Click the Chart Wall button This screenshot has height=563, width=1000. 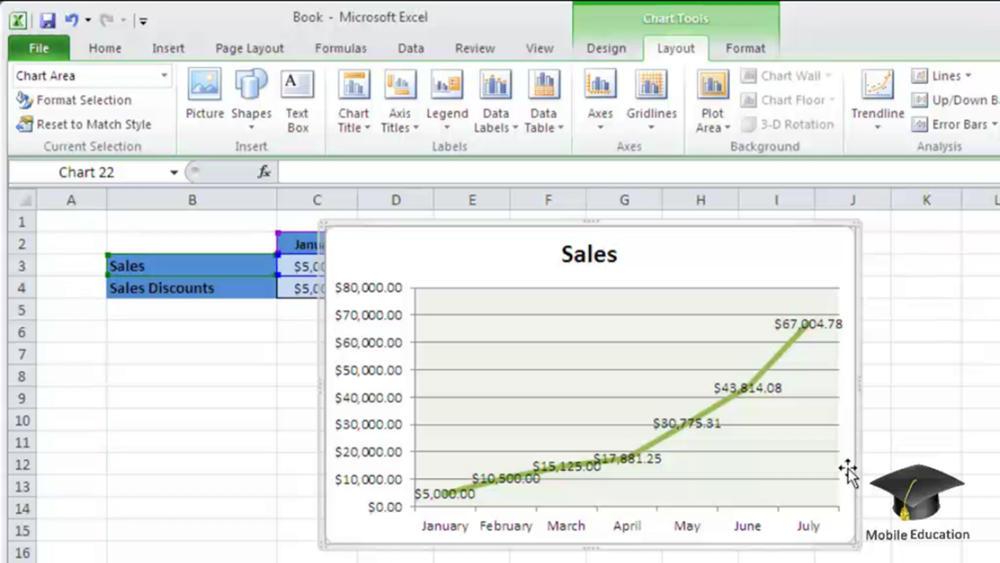788,76
